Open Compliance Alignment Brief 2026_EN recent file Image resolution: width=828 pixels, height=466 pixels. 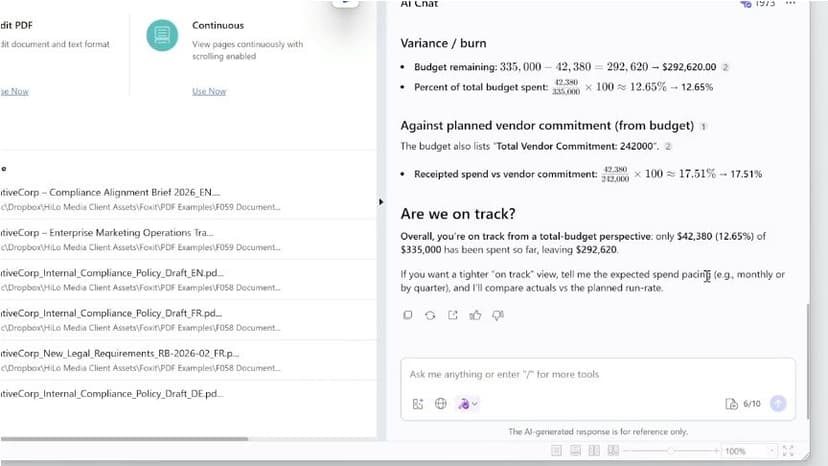[x=187, y=199]
